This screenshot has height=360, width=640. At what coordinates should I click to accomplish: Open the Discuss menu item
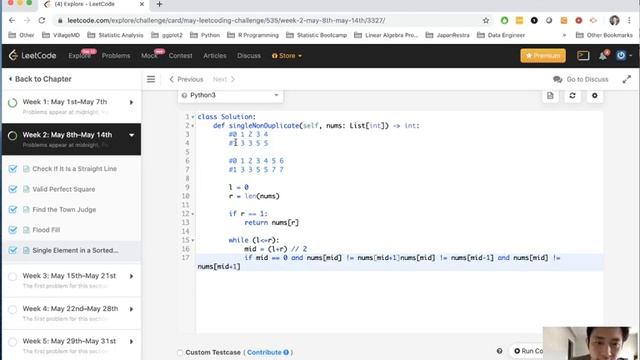(x=249, y=56)
